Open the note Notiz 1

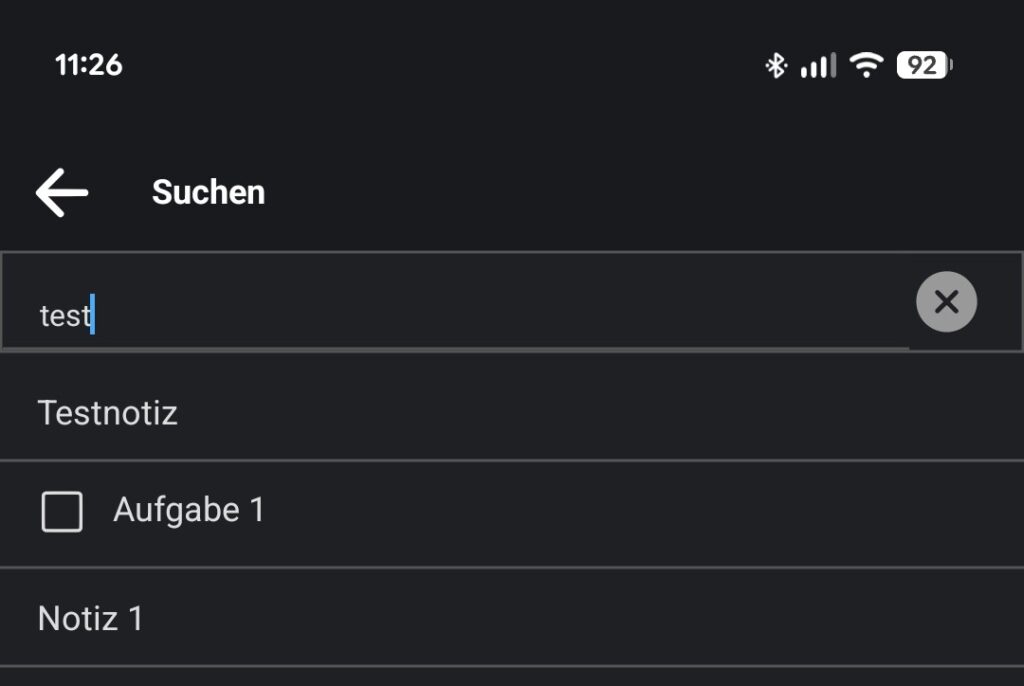tap(90, 618)
